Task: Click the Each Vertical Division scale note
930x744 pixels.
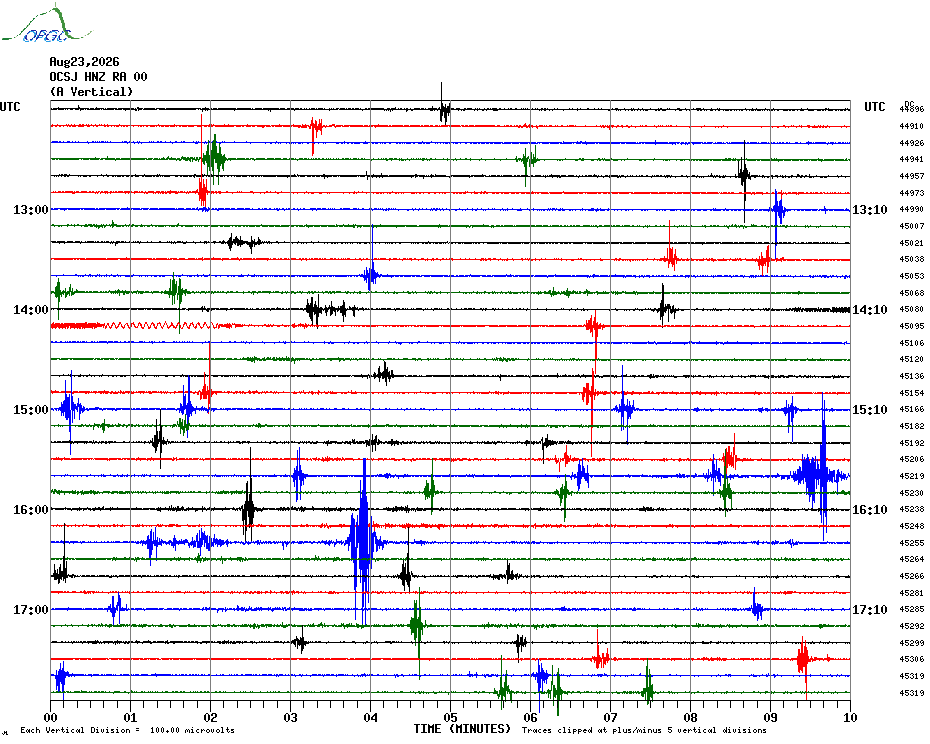Action: (128, 730)
